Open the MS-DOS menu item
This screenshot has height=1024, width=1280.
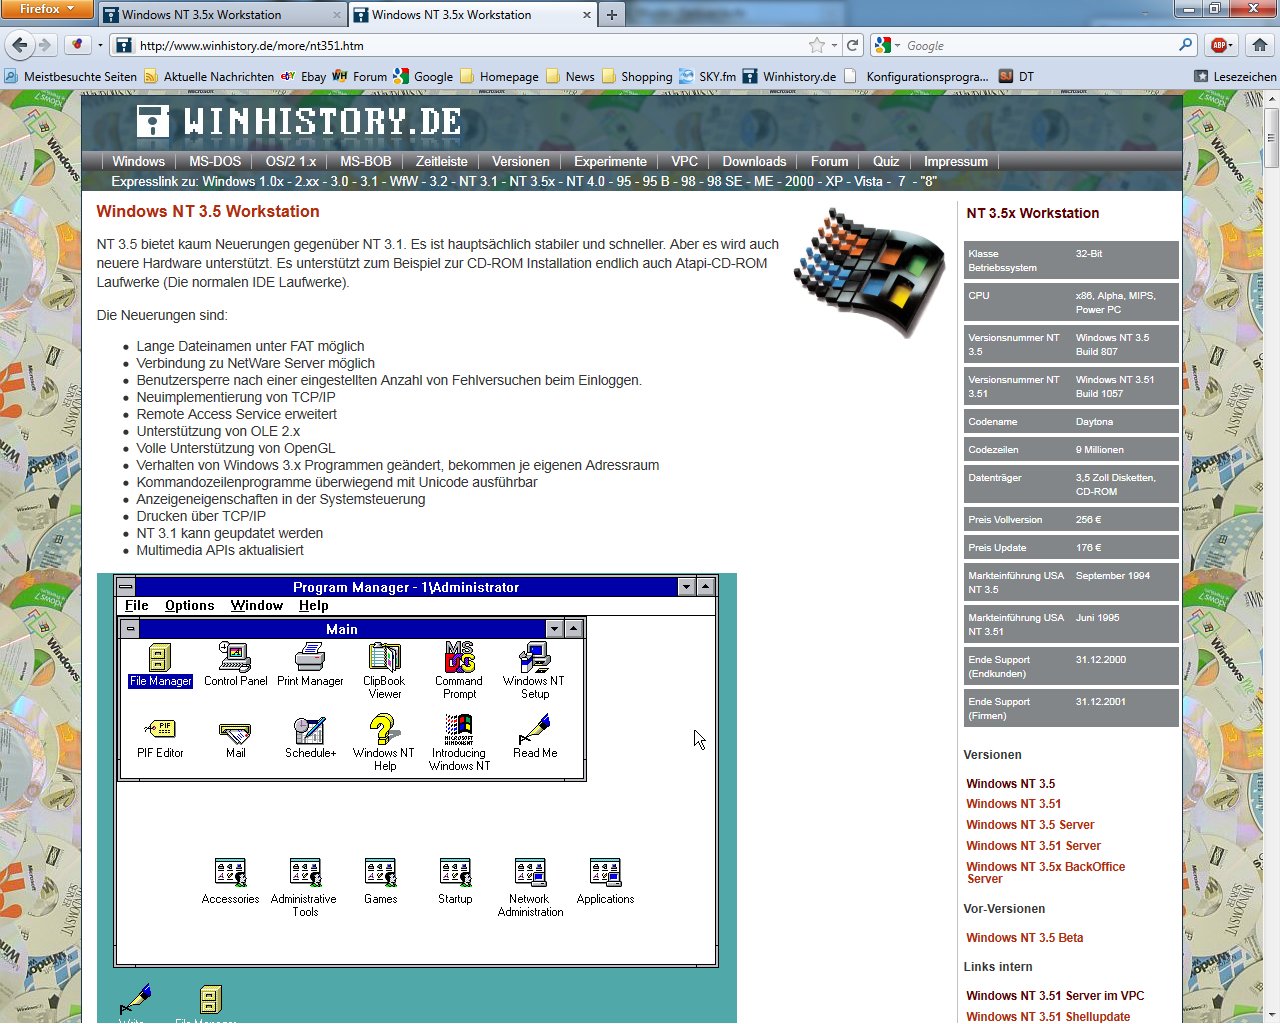[215, 161]
